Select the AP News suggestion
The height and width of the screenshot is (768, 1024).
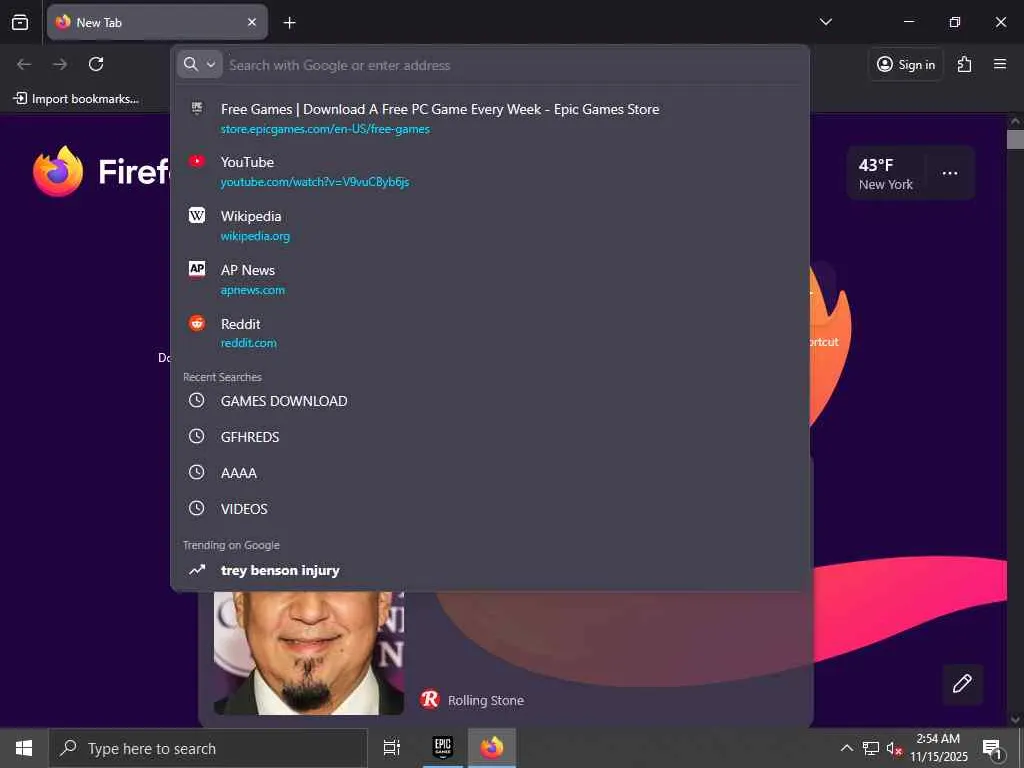click(x=490, y=280)
